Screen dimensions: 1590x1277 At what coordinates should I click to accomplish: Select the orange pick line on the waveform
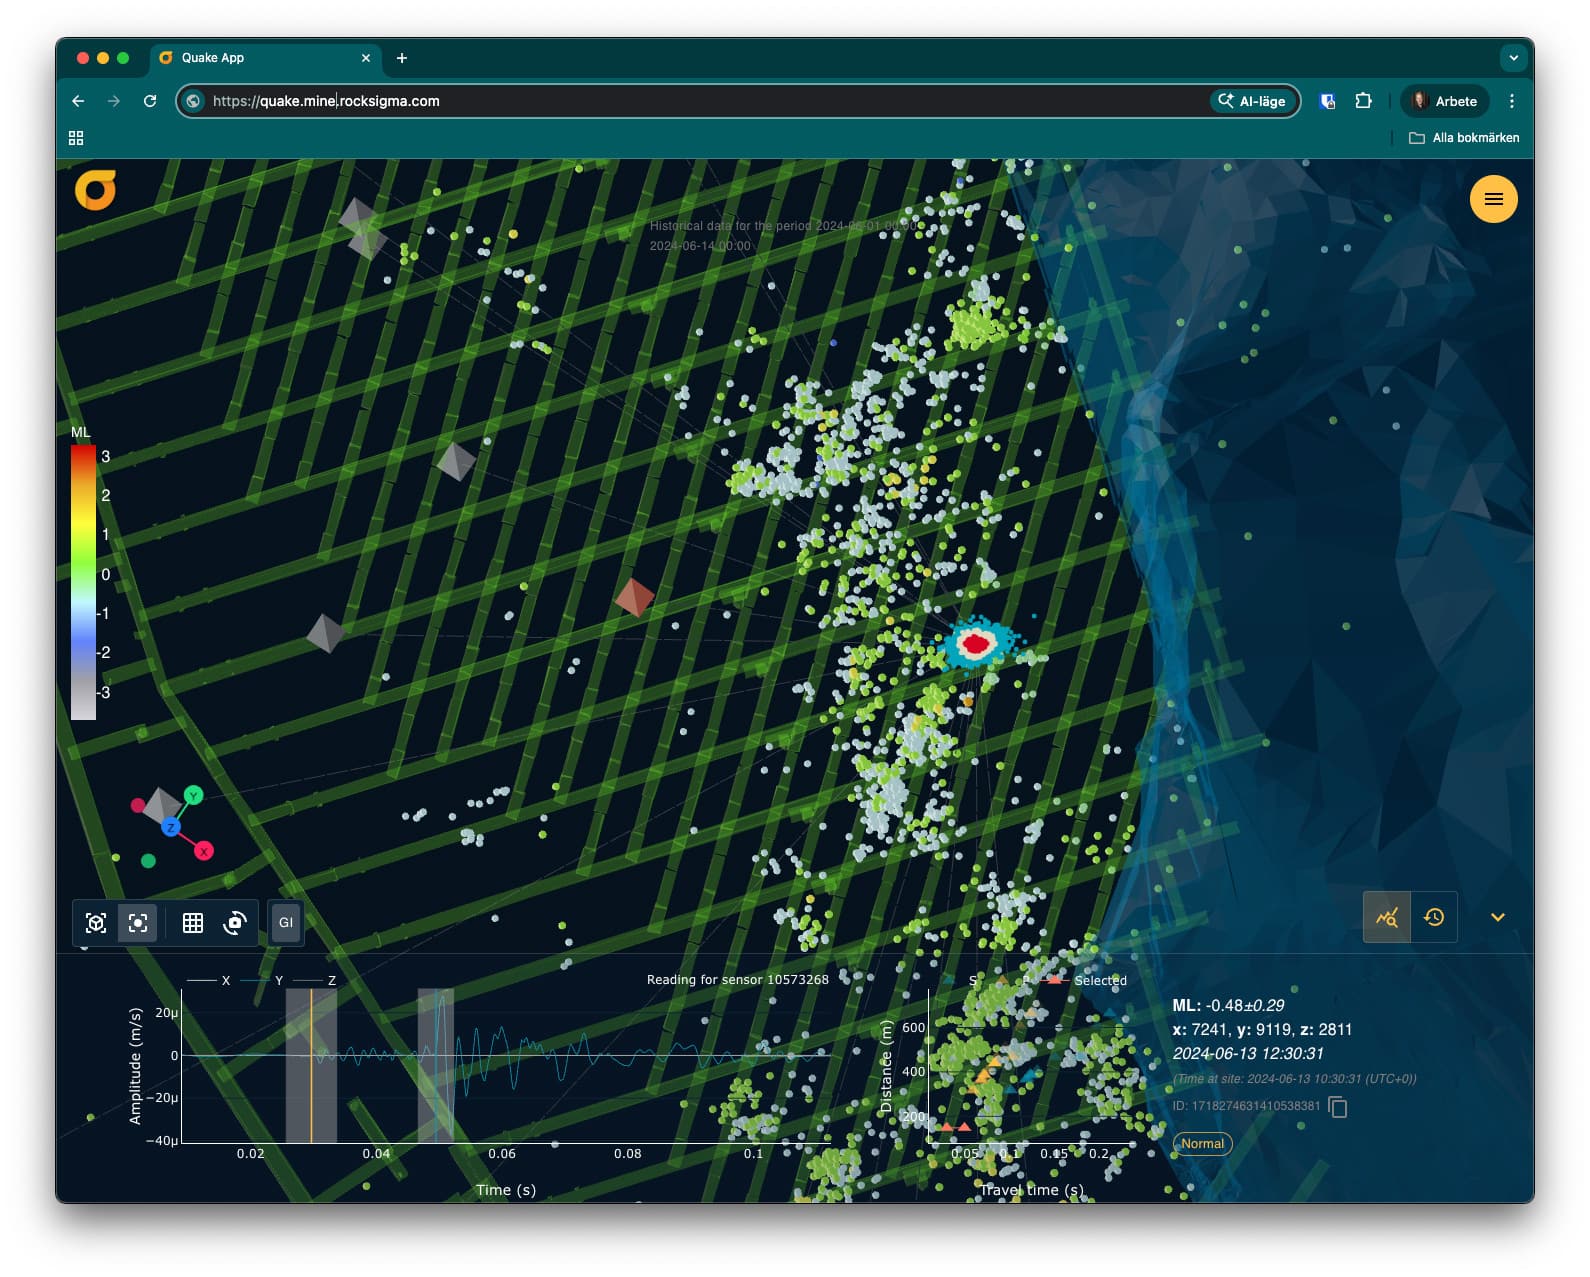[311, 1065]
